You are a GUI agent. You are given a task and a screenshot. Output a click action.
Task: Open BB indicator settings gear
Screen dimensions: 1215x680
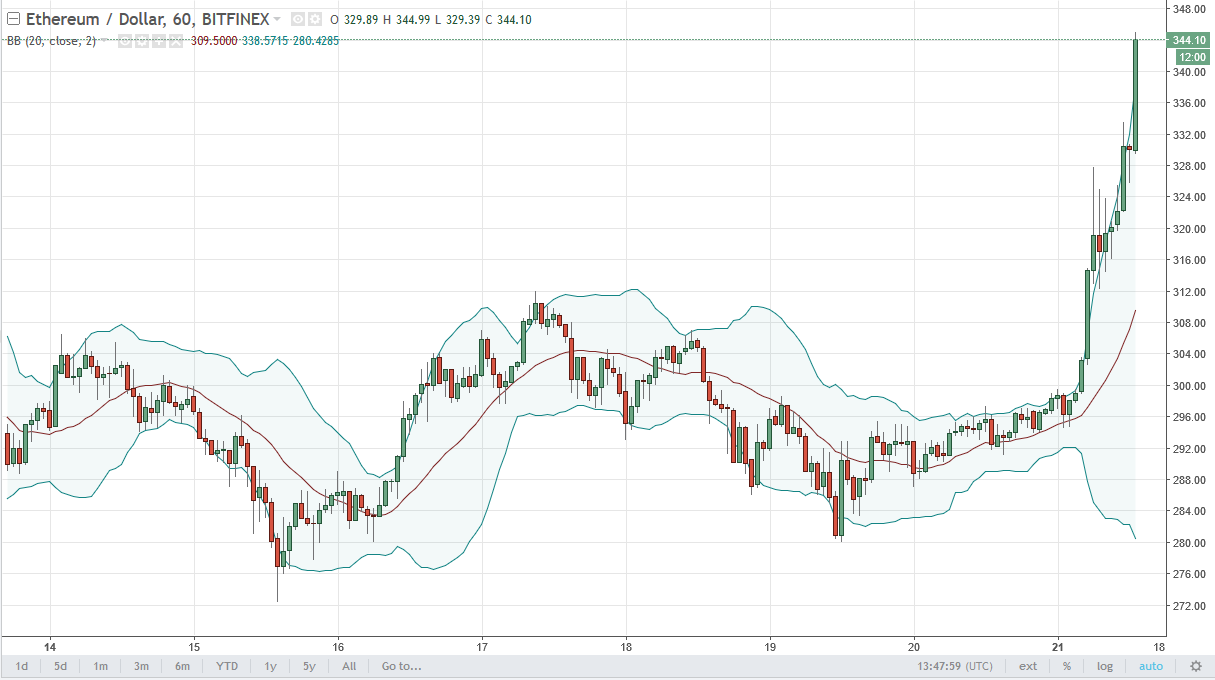(x=142, y=41)
